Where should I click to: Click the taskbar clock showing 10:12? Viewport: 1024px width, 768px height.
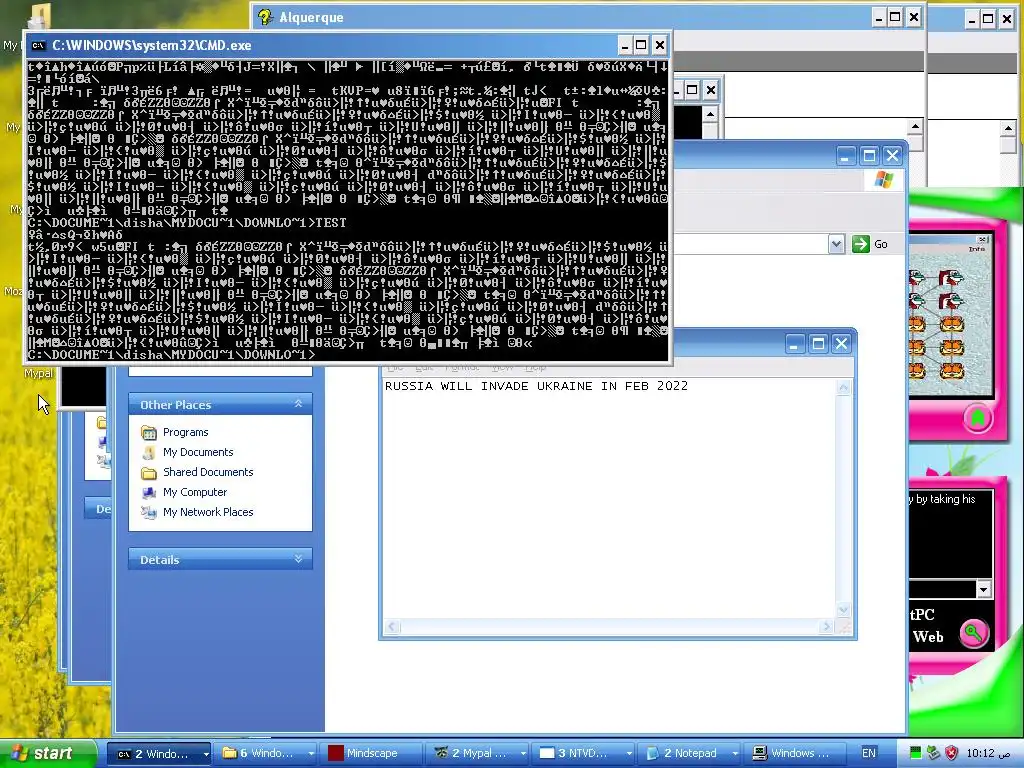[x=989, y=753]
